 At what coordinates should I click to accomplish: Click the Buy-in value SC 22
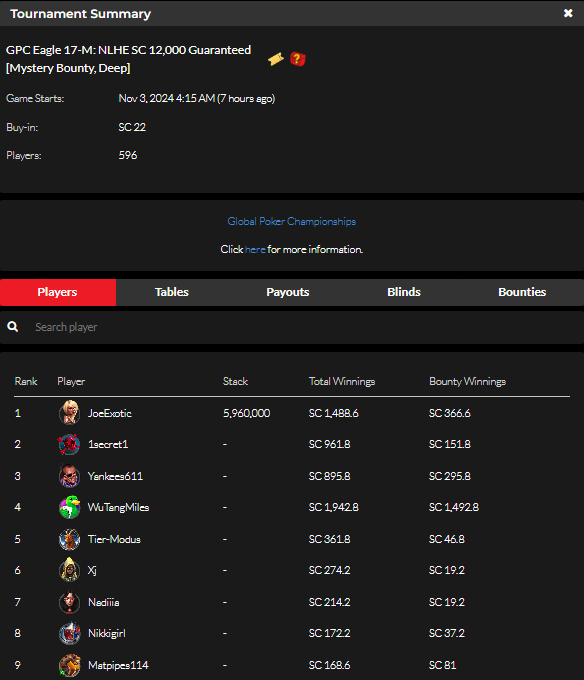(132, 127)
